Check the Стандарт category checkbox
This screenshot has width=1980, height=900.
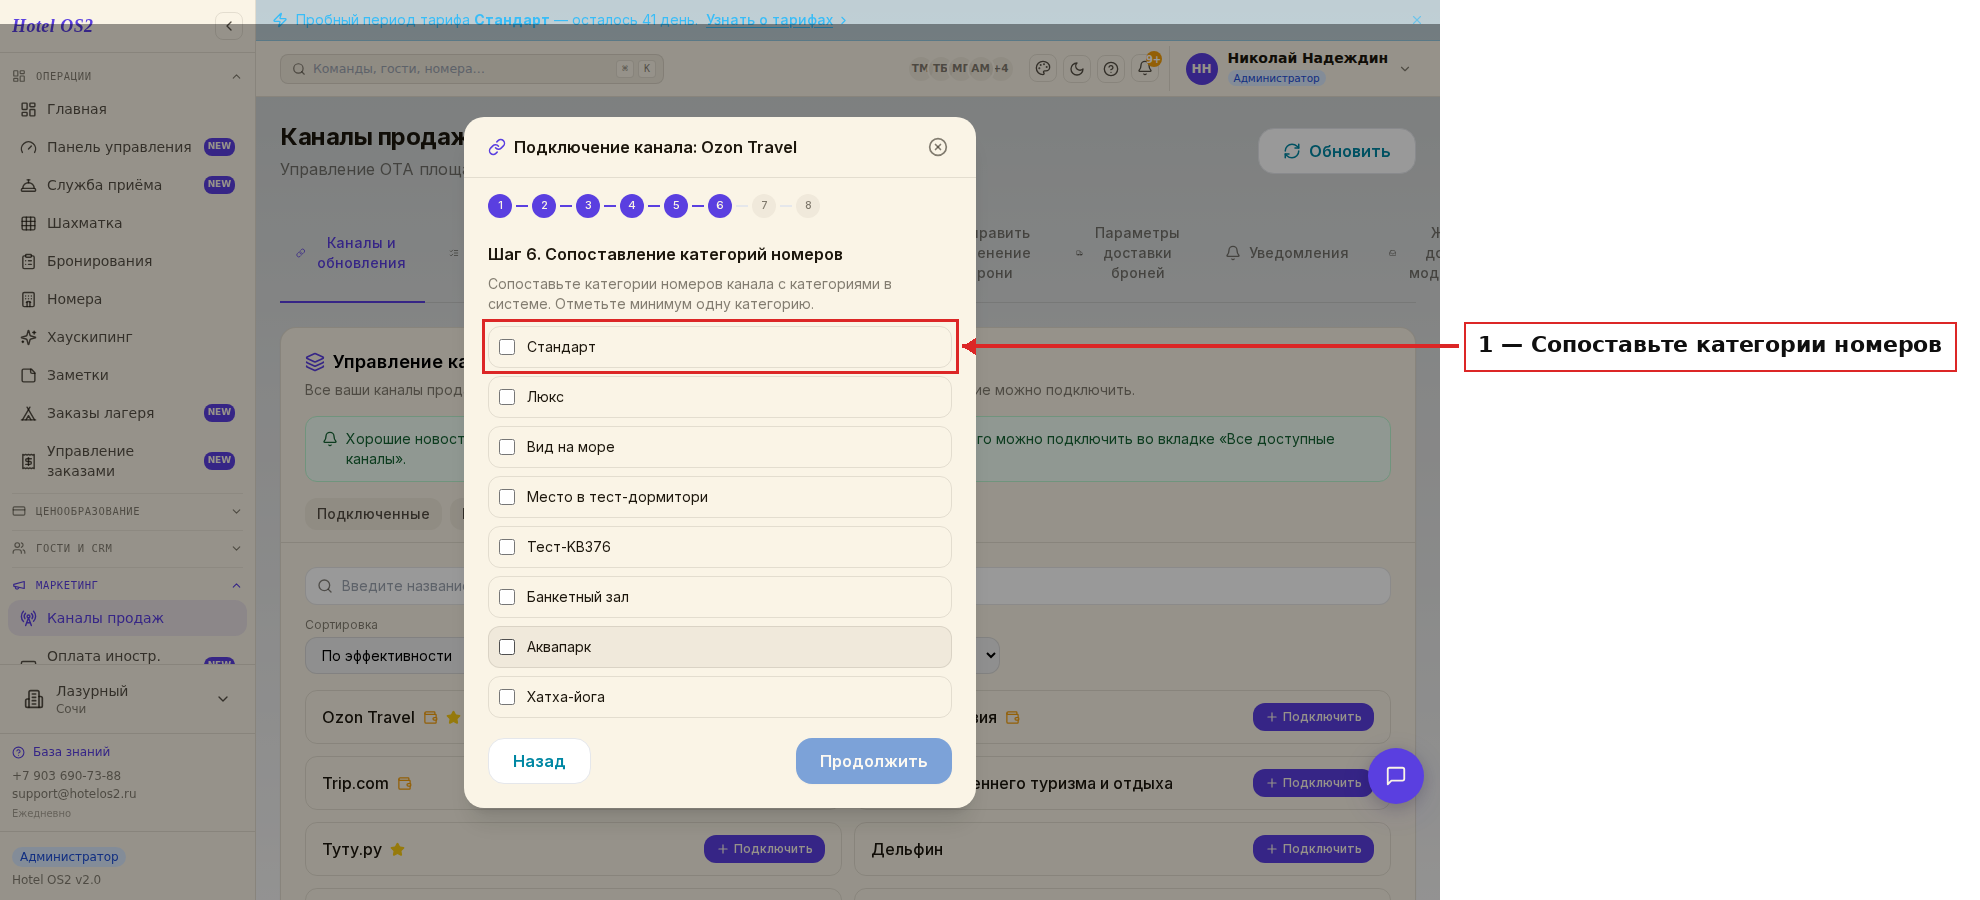pos(507,347)
